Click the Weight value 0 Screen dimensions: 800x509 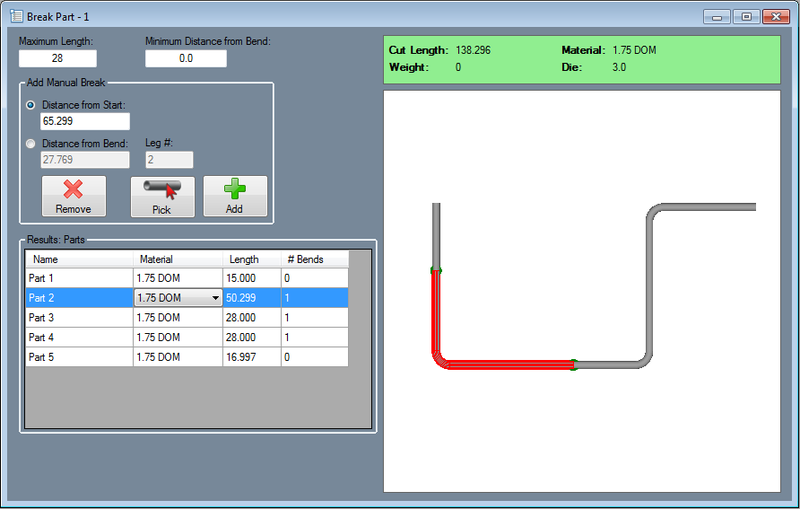point(458,67)
